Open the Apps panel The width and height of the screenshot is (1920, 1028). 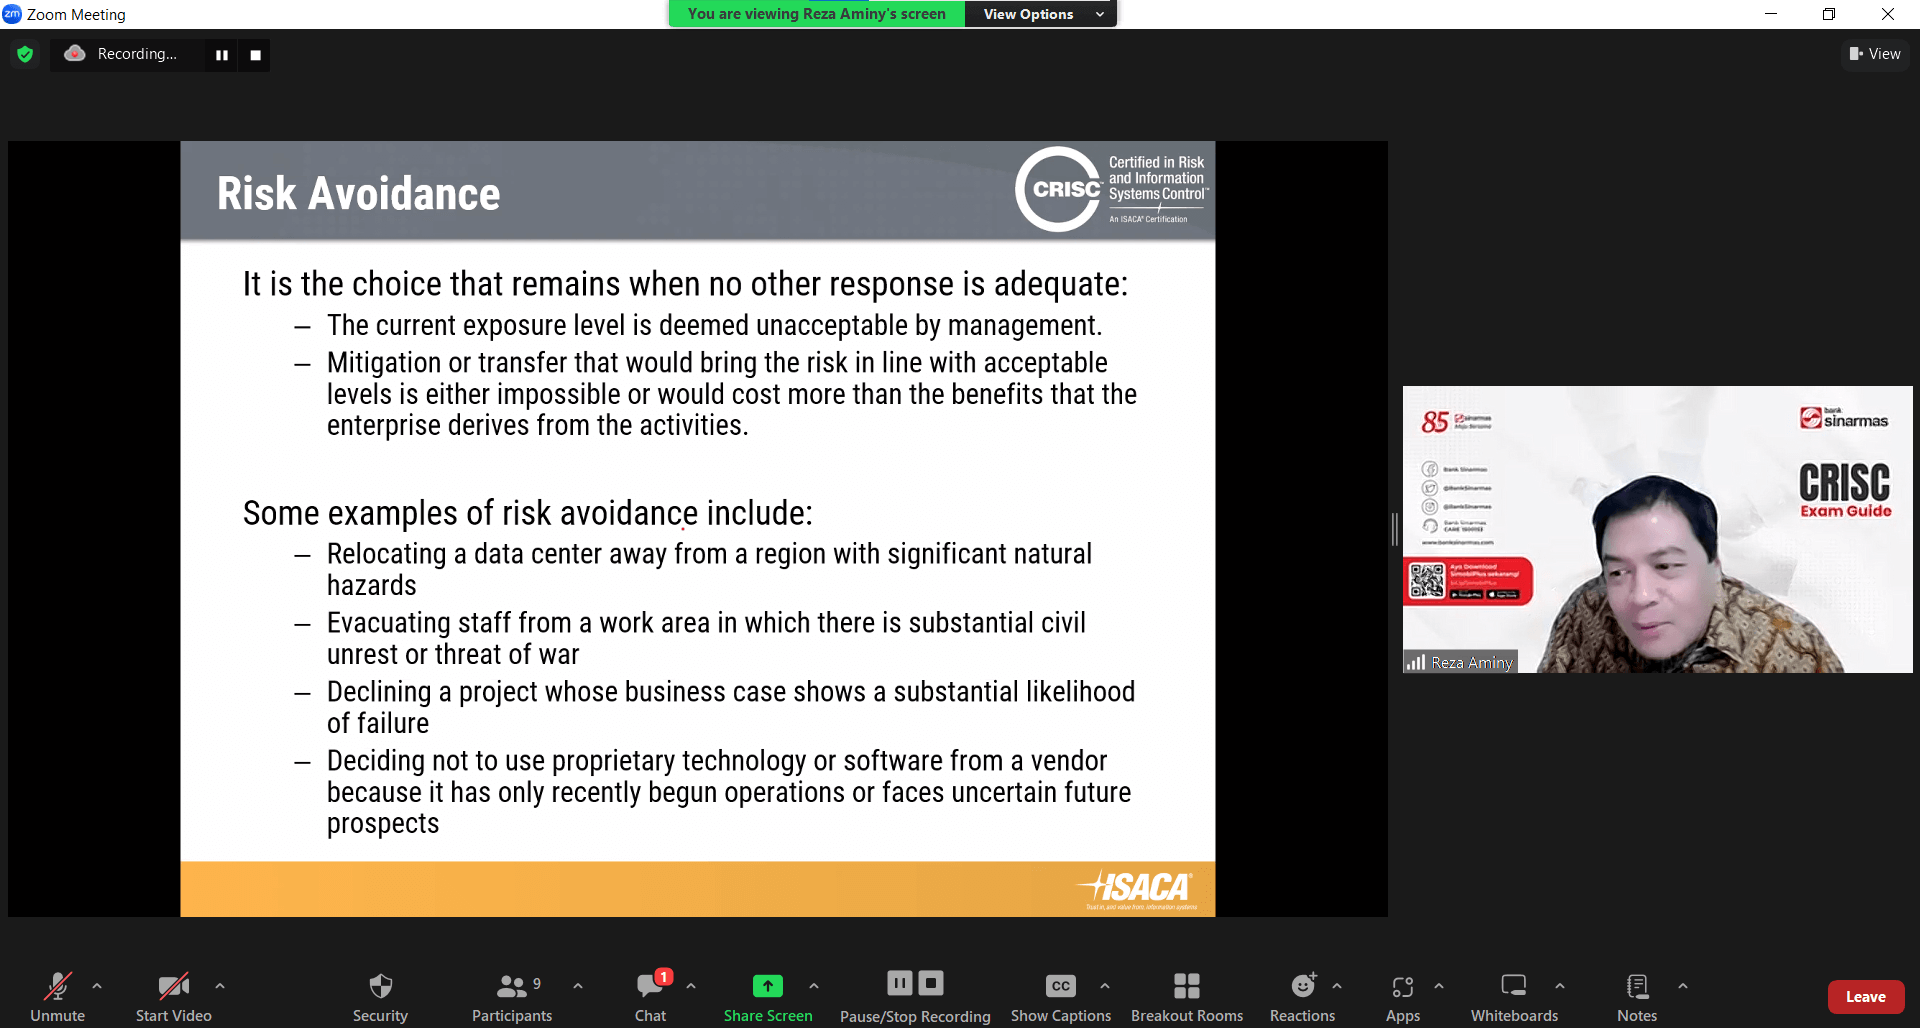point(1402,997)
